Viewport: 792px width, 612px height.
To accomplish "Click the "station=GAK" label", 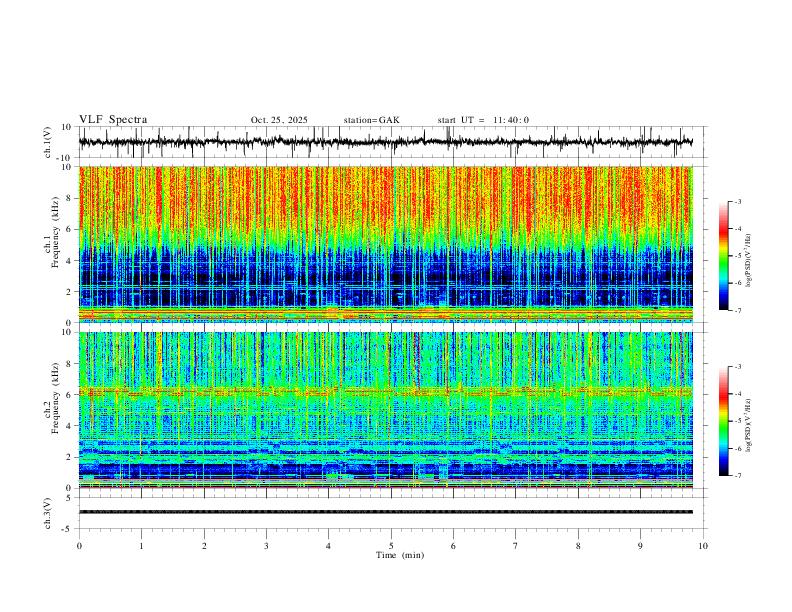I will click(x=371, y=120).
